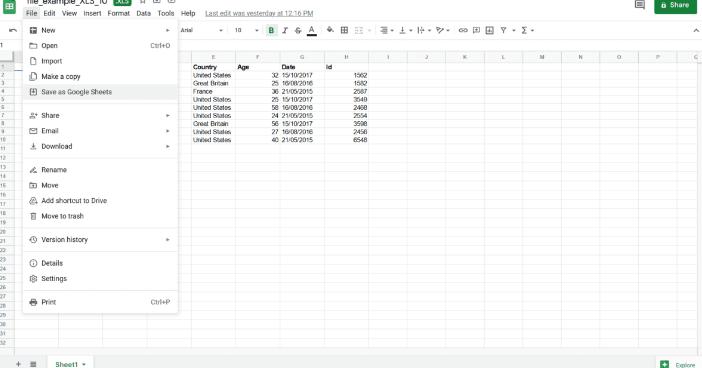Image resolution: width=702 pixels, height=368 pixels.
Task: Click the insert link icon
Action: tap(463, 30)
